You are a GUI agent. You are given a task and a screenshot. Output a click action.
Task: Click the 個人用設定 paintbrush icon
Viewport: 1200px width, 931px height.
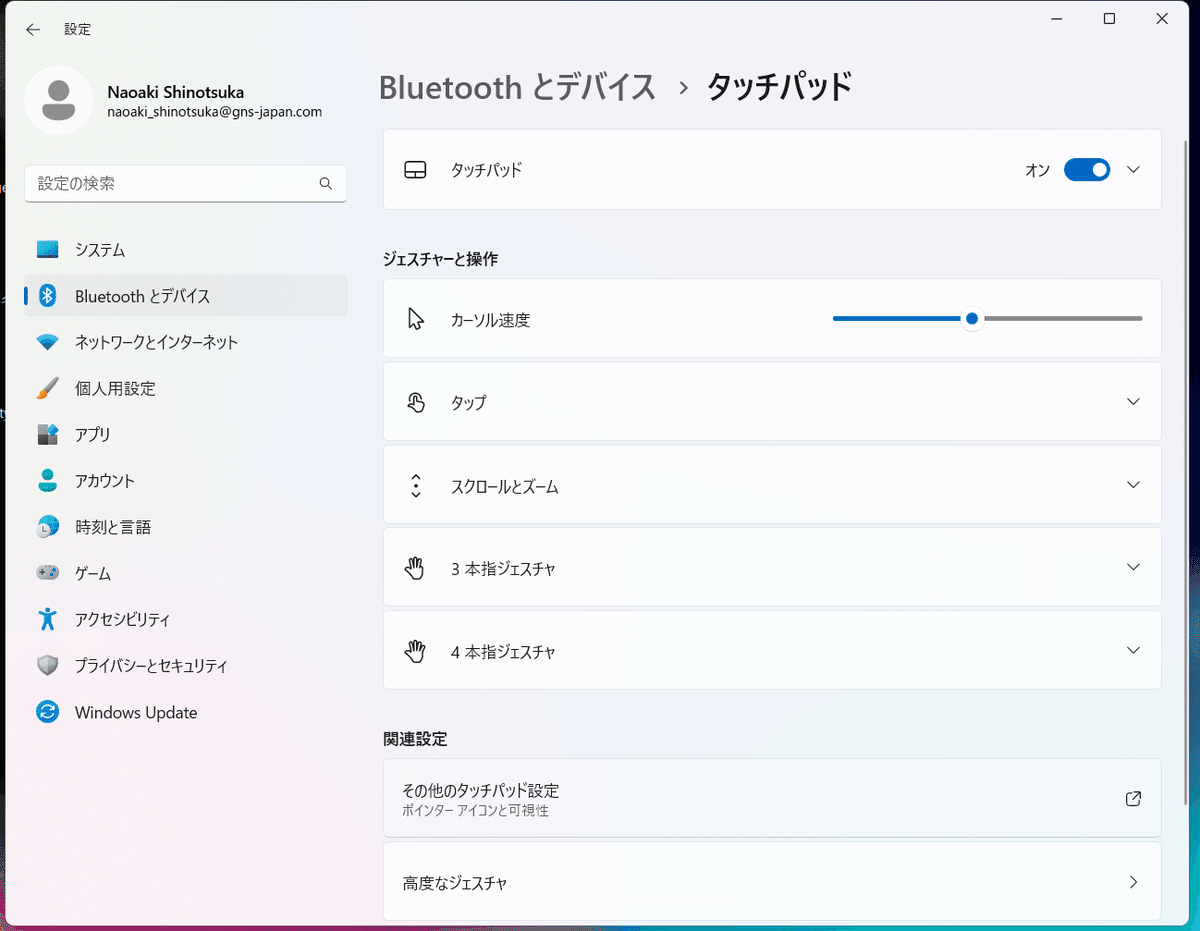[x=48, y=388]
